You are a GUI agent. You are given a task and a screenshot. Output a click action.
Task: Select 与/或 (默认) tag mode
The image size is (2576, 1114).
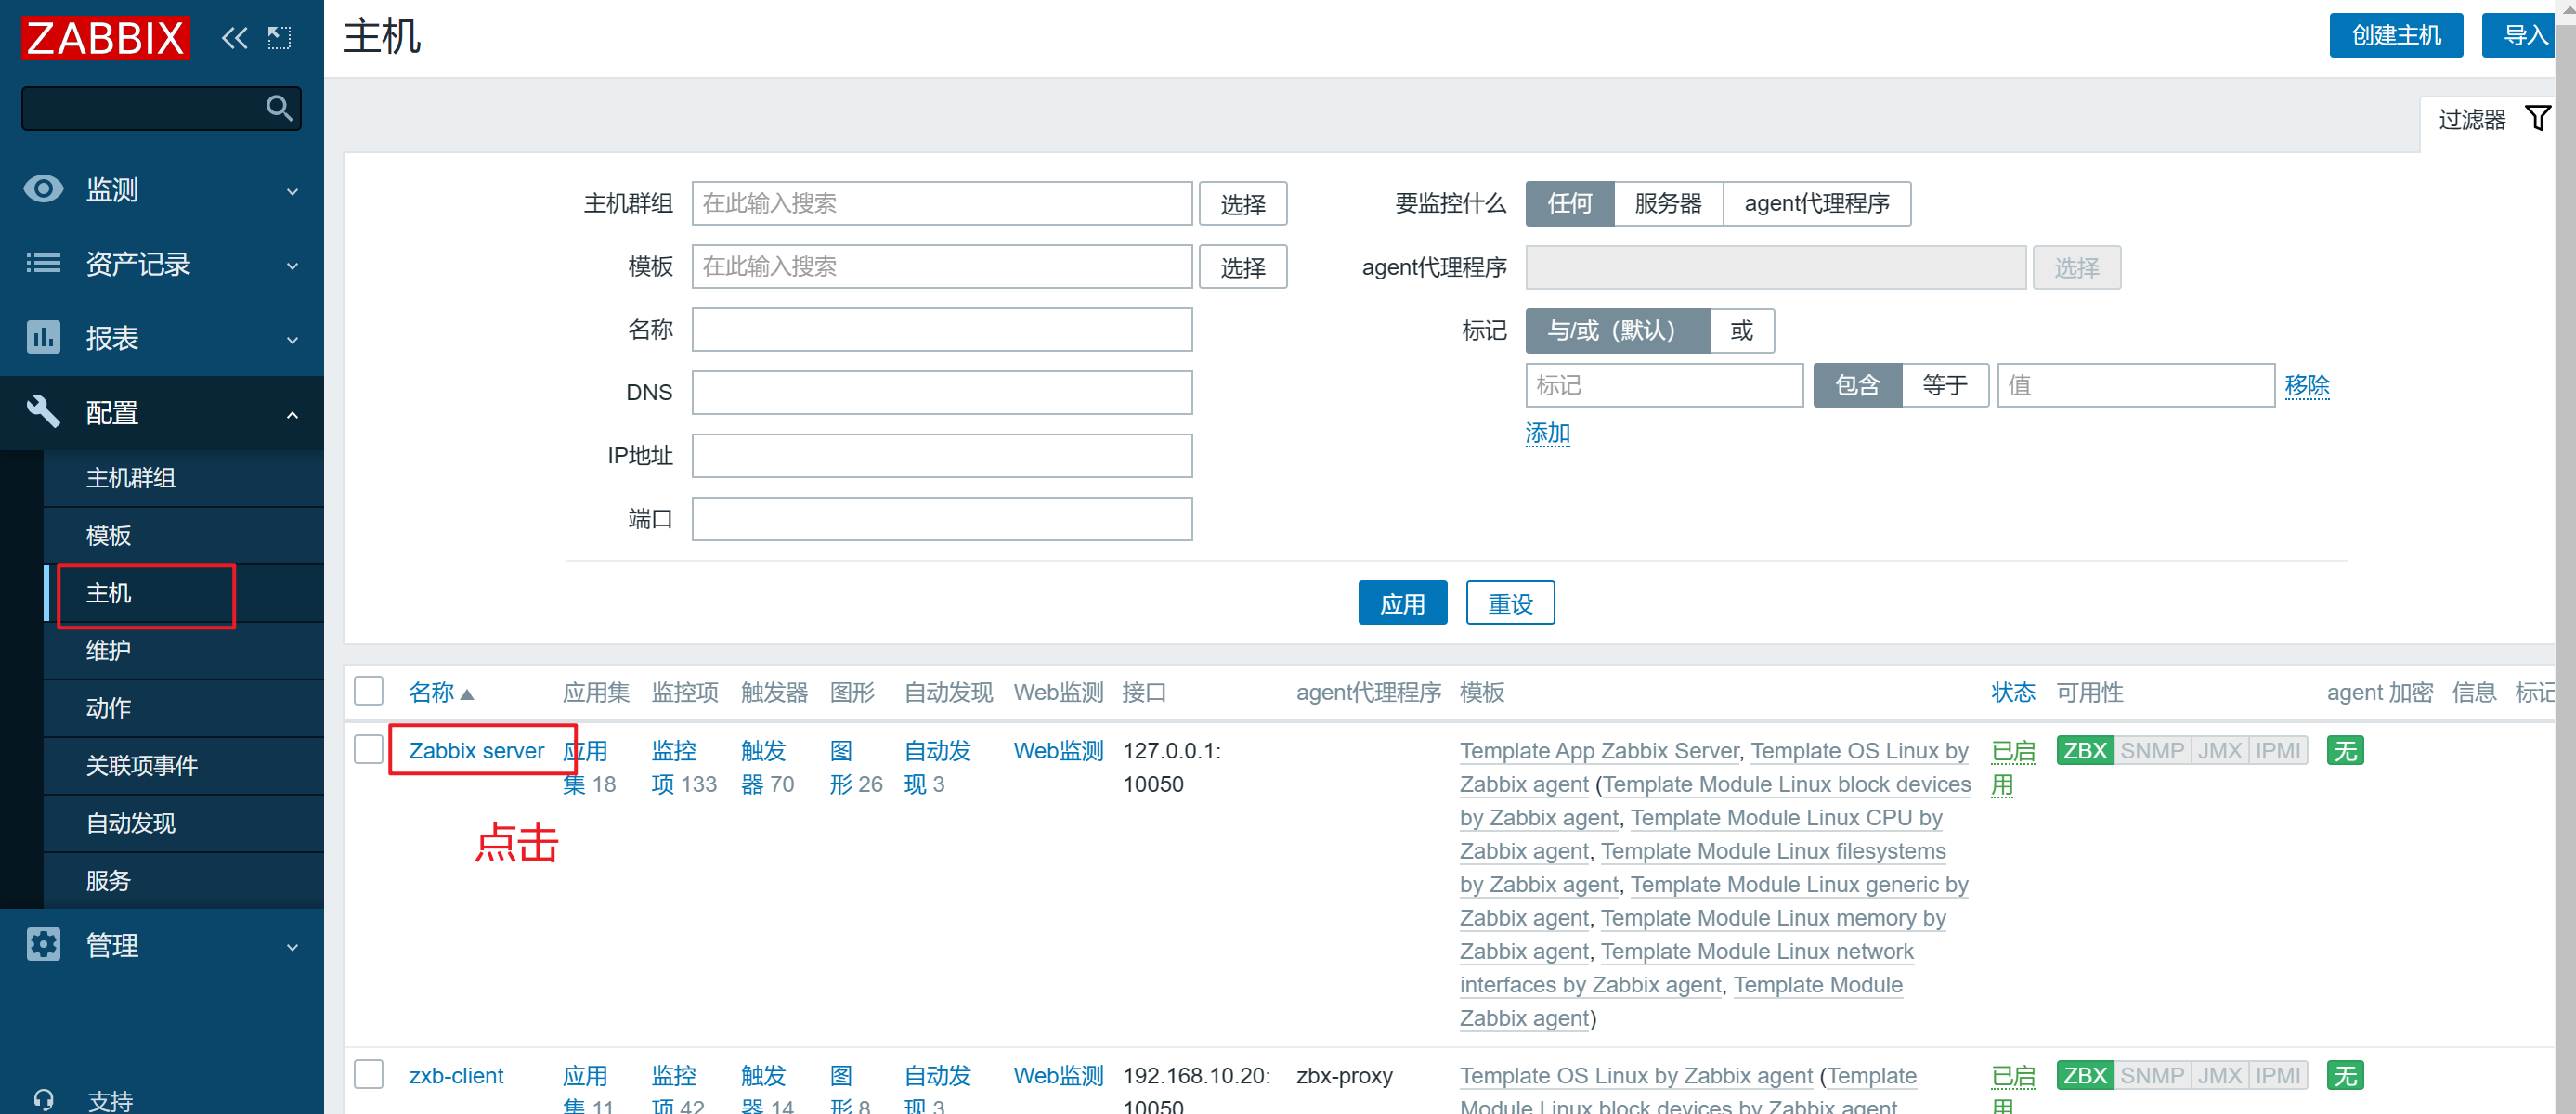[x=1617, y=331]
